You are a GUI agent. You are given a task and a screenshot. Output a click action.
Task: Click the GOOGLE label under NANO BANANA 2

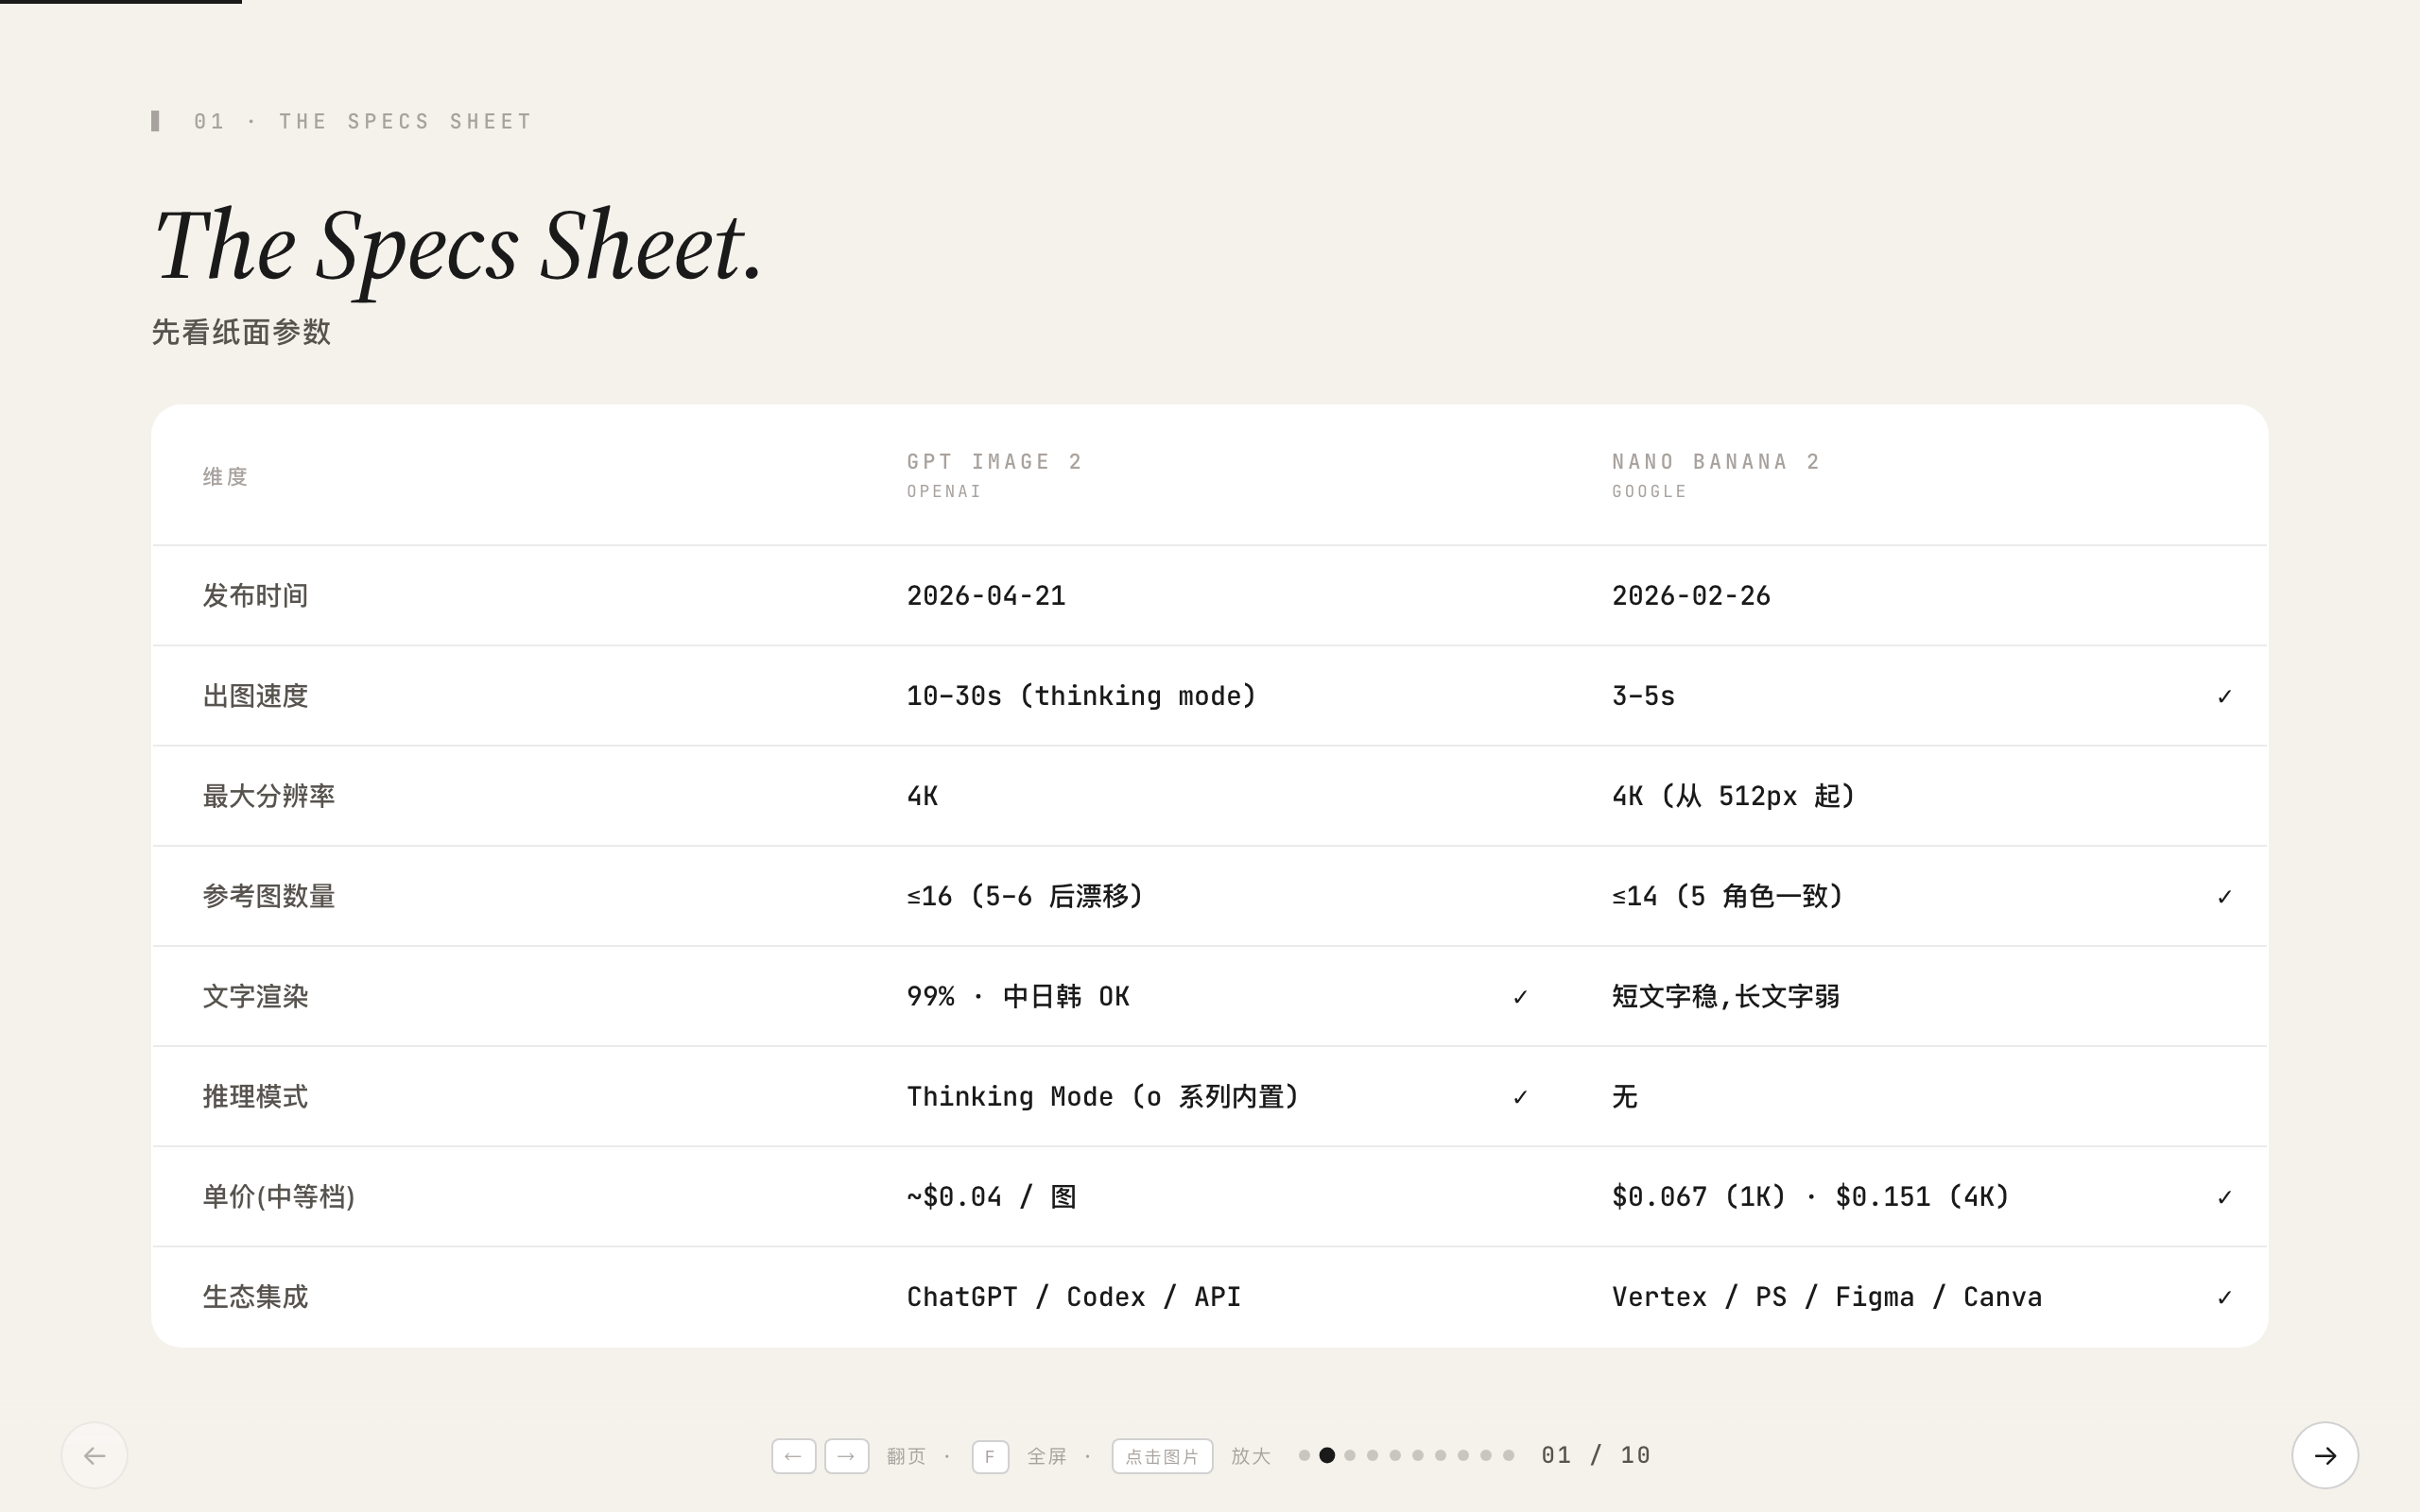[x=1649, y=491]
